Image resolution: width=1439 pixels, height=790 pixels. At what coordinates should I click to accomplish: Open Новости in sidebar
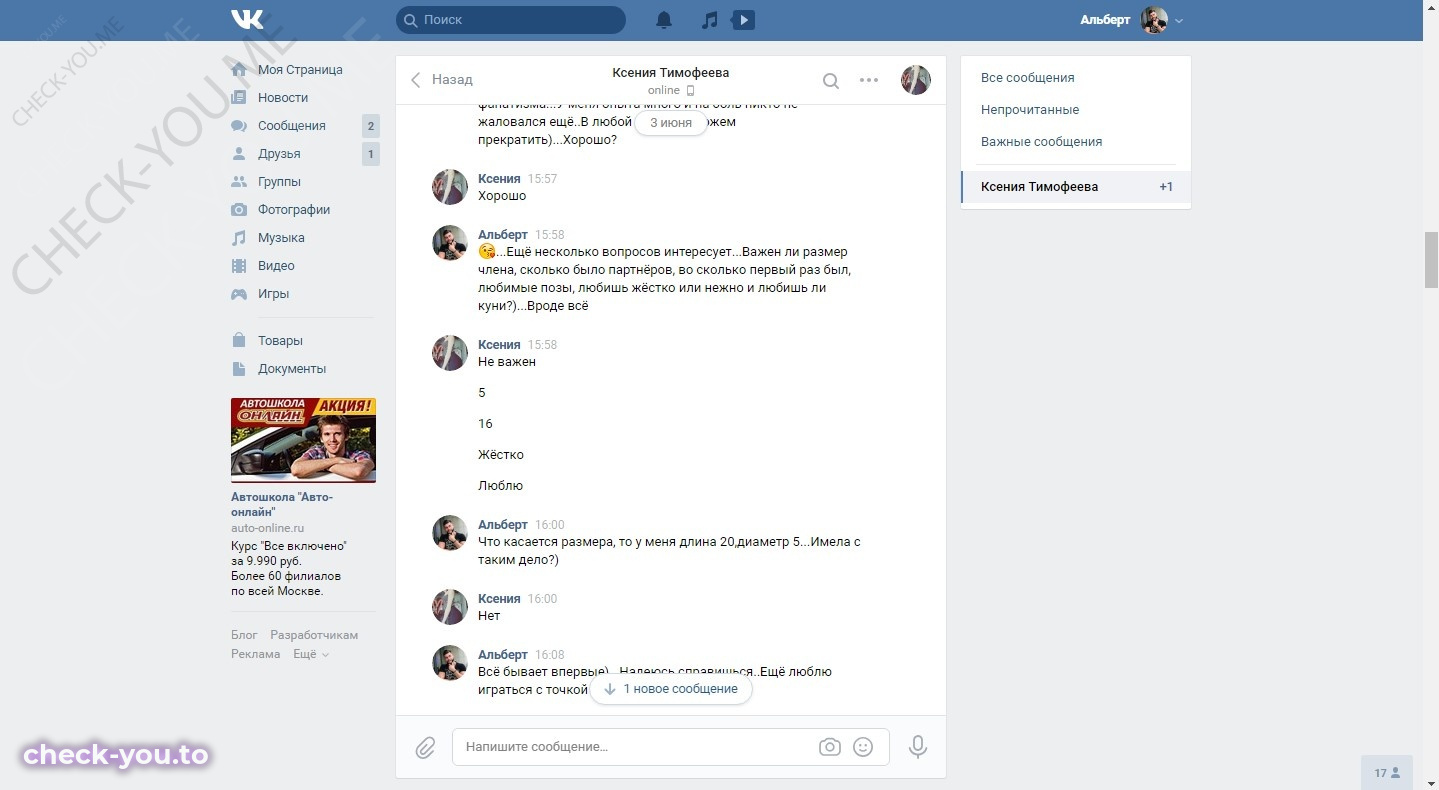pos(283,98)
